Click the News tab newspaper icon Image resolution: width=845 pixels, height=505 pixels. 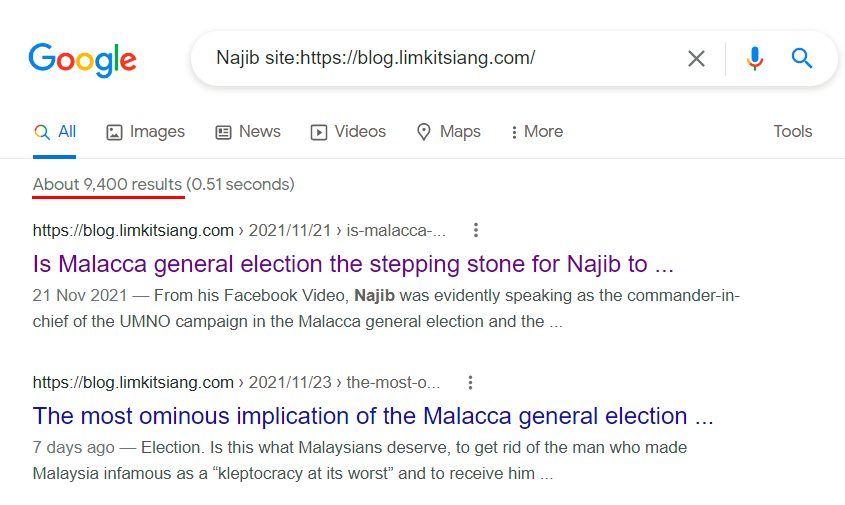(x=223, y=132)
